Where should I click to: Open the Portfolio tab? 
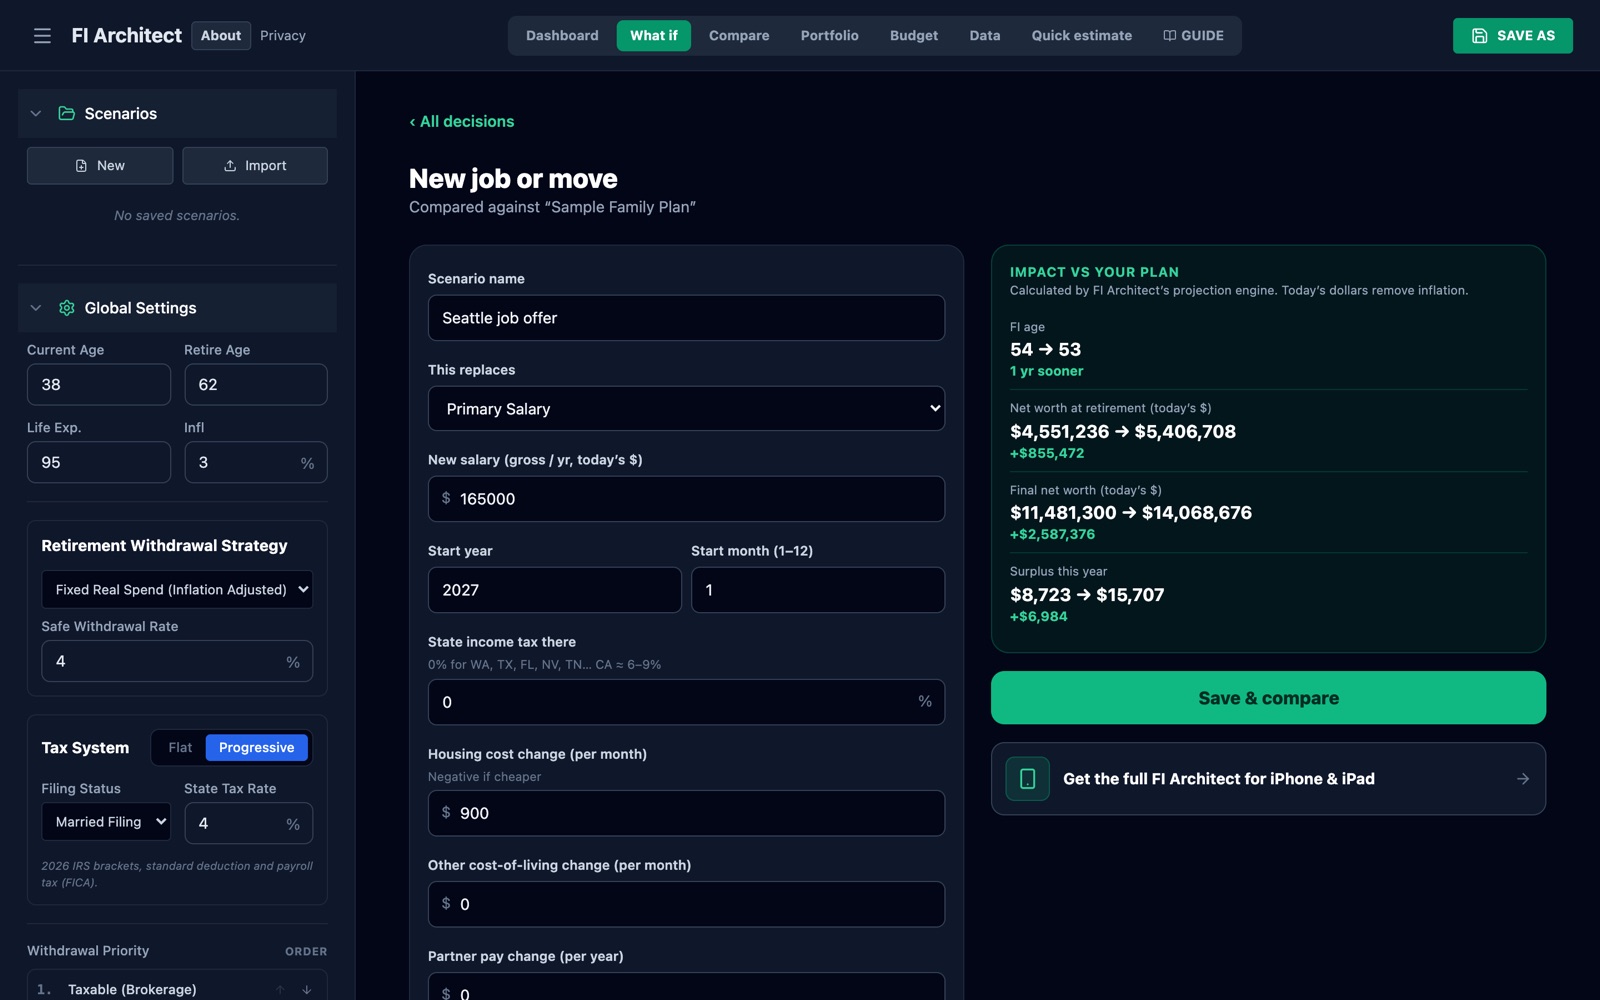[829, 36]
